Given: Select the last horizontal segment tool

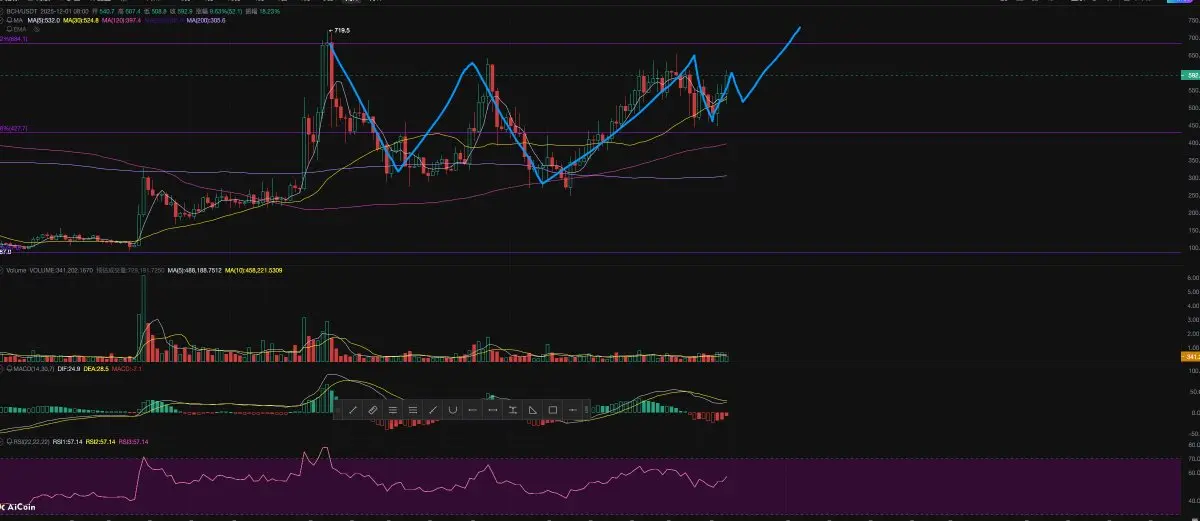Looking at the screenshot, I should (x=573, y=410).
